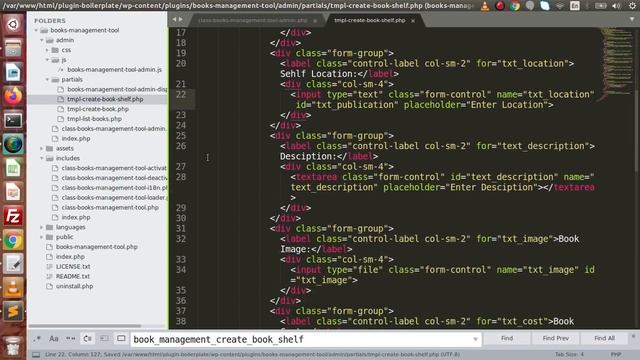Toggle in-selection search option
The width and height of the screenshot is (640, 360).
click(x=104, y=338)
